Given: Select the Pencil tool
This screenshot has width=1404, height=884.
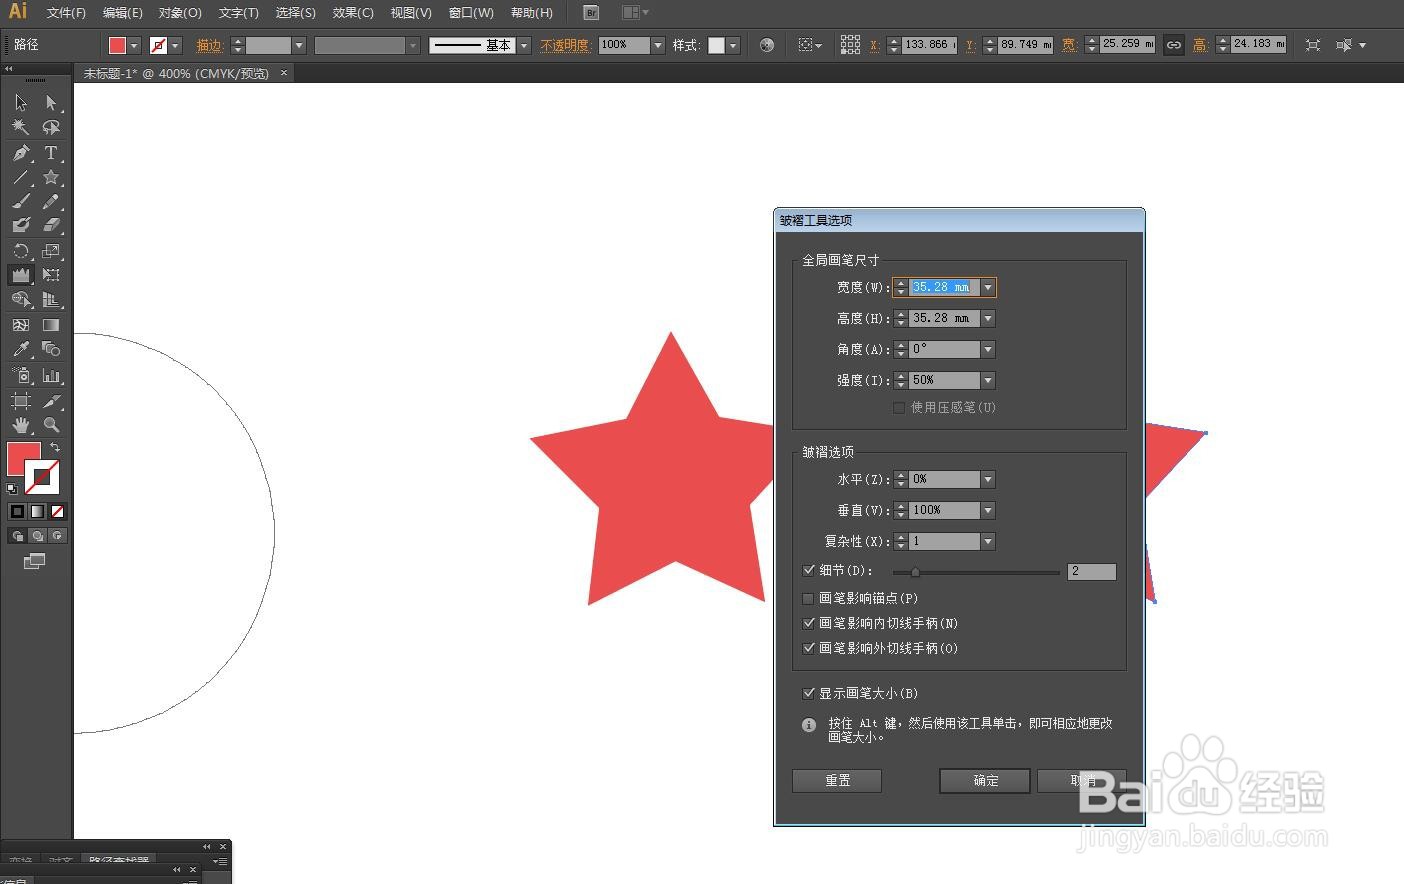Looking at the screenshot, I should pyautogui.click(x=51, y=201).
